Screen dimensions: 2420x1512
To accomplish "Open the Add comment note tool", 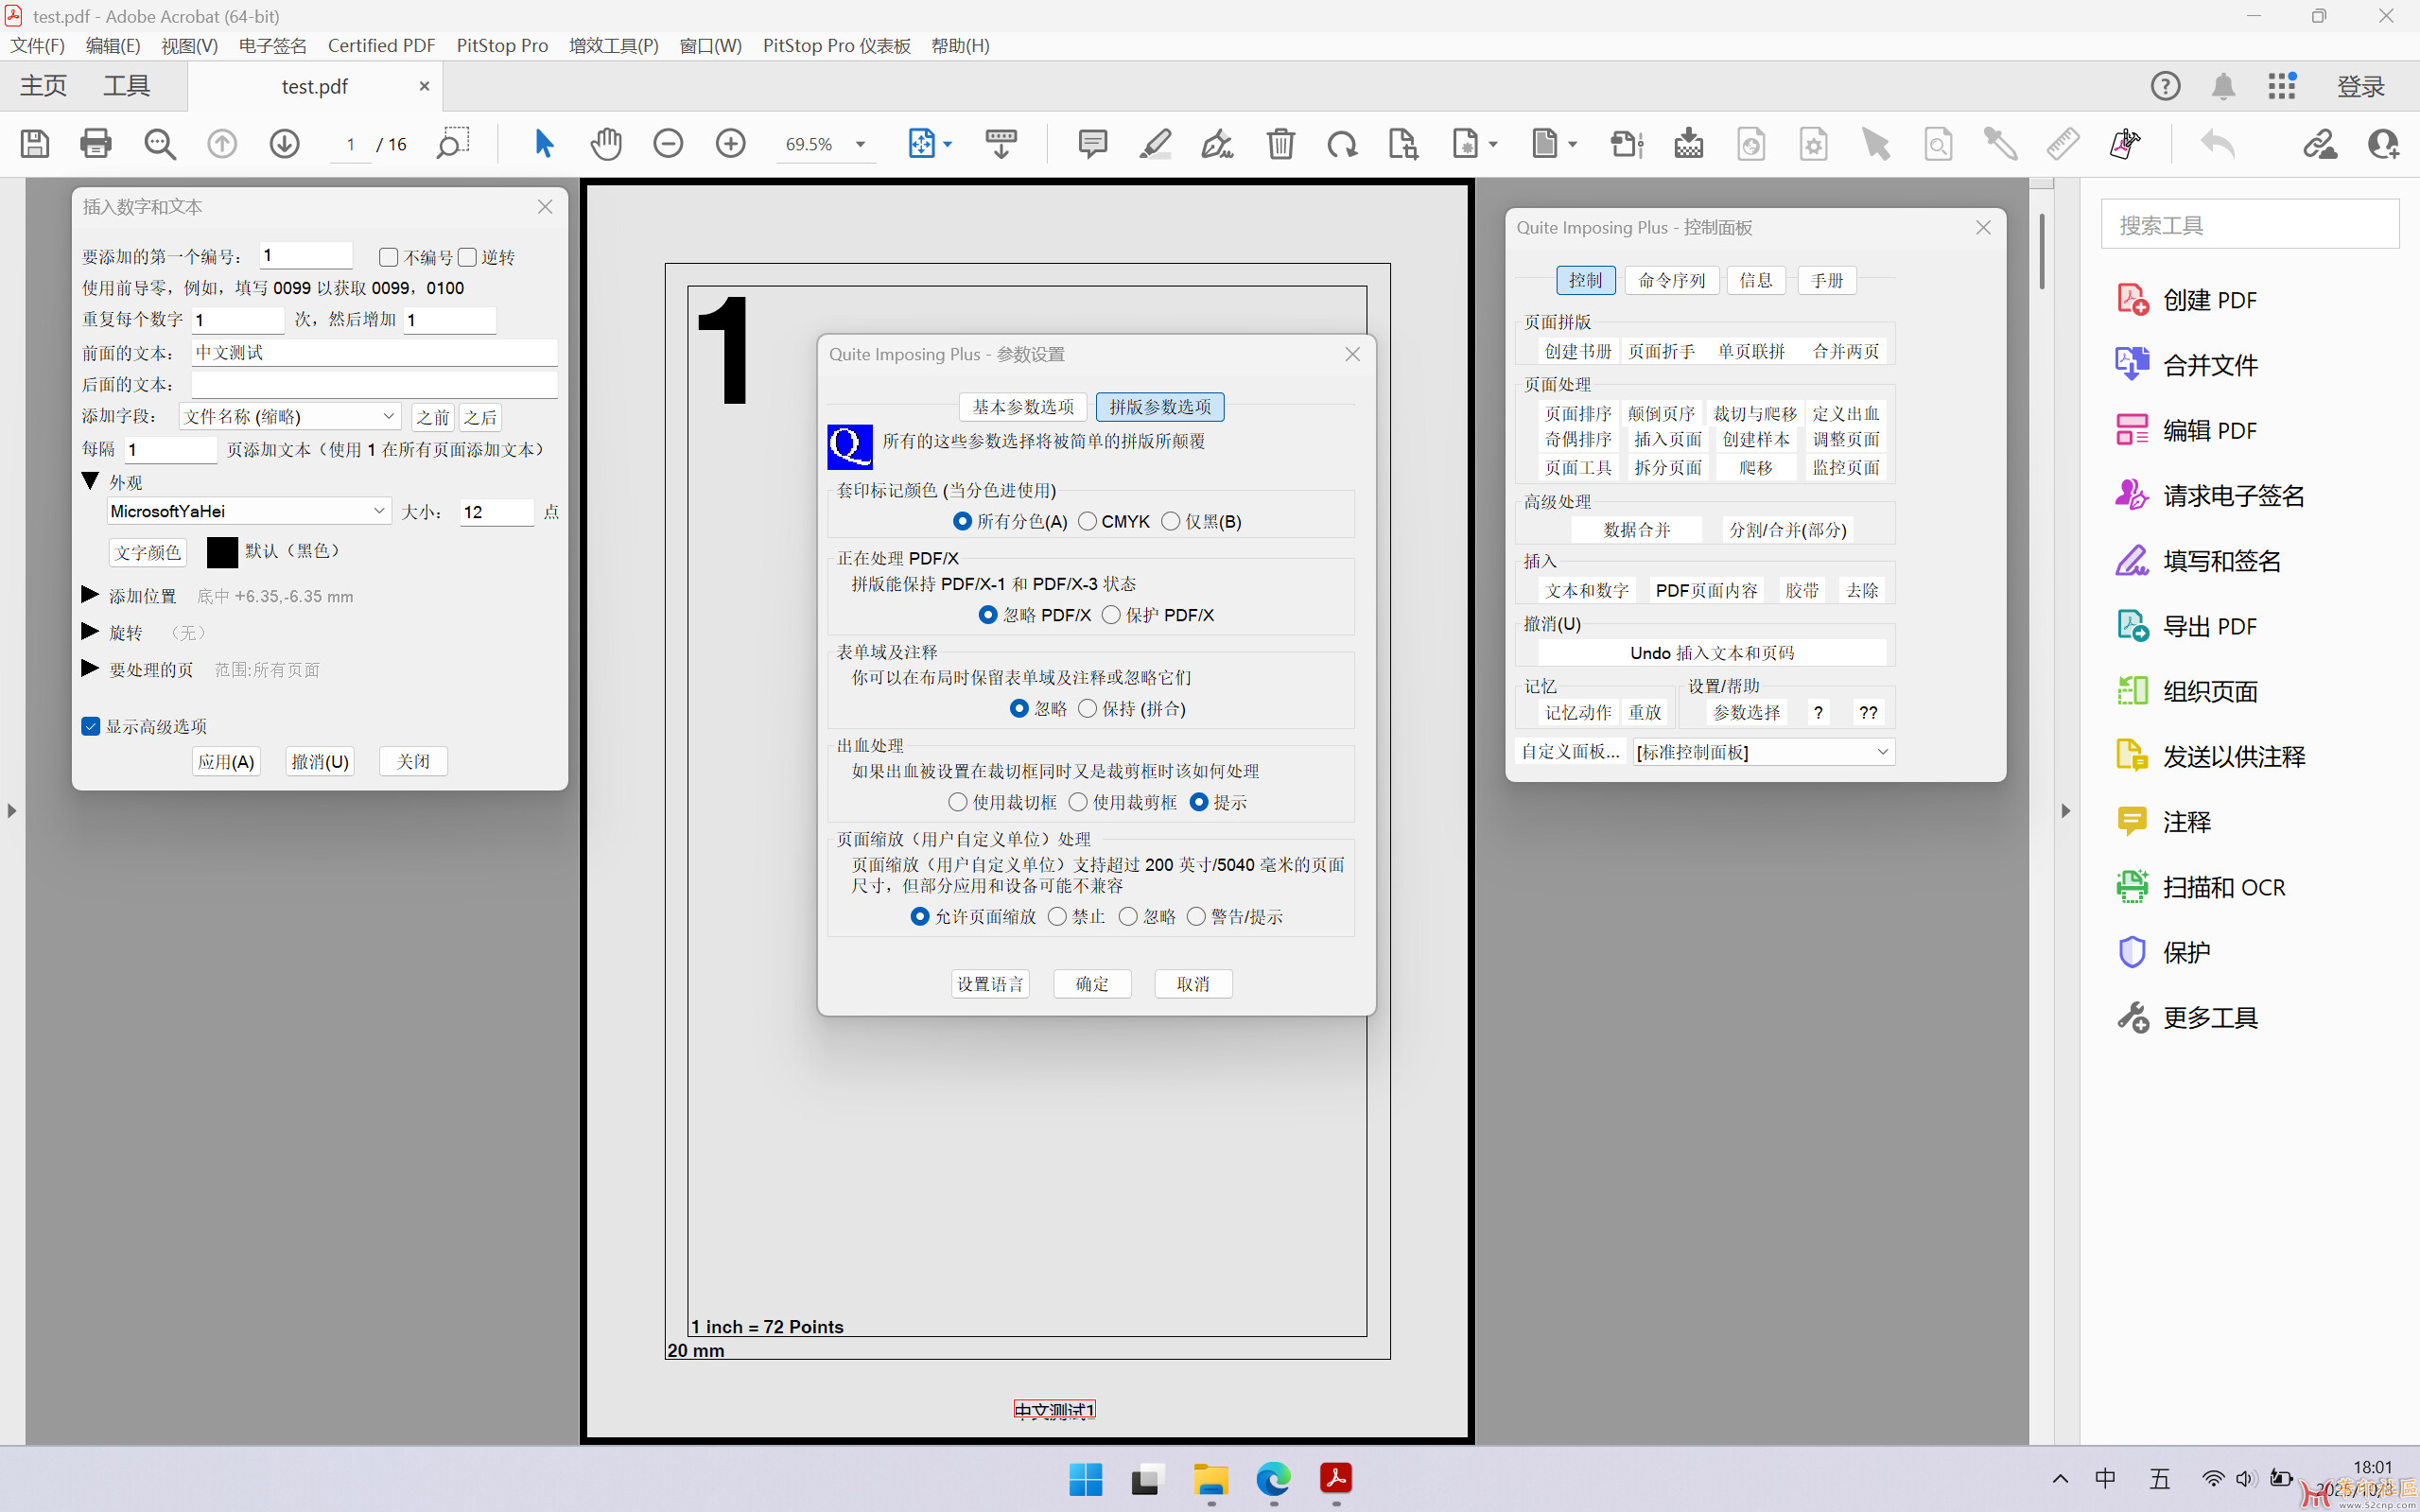I will 1092,144.
